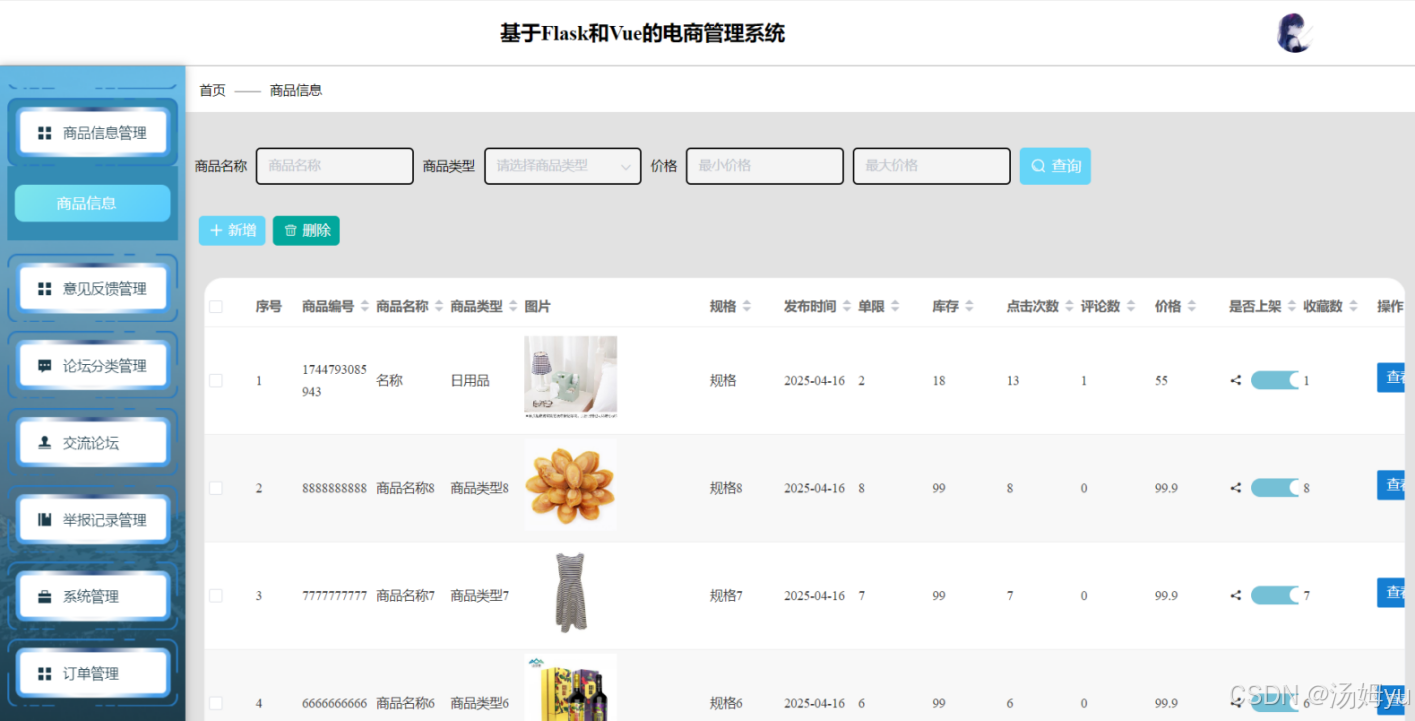The height and width of the screenshot is (721, 1415).
Task: Click the 日用品 type cell
Action: click(470, 381)
